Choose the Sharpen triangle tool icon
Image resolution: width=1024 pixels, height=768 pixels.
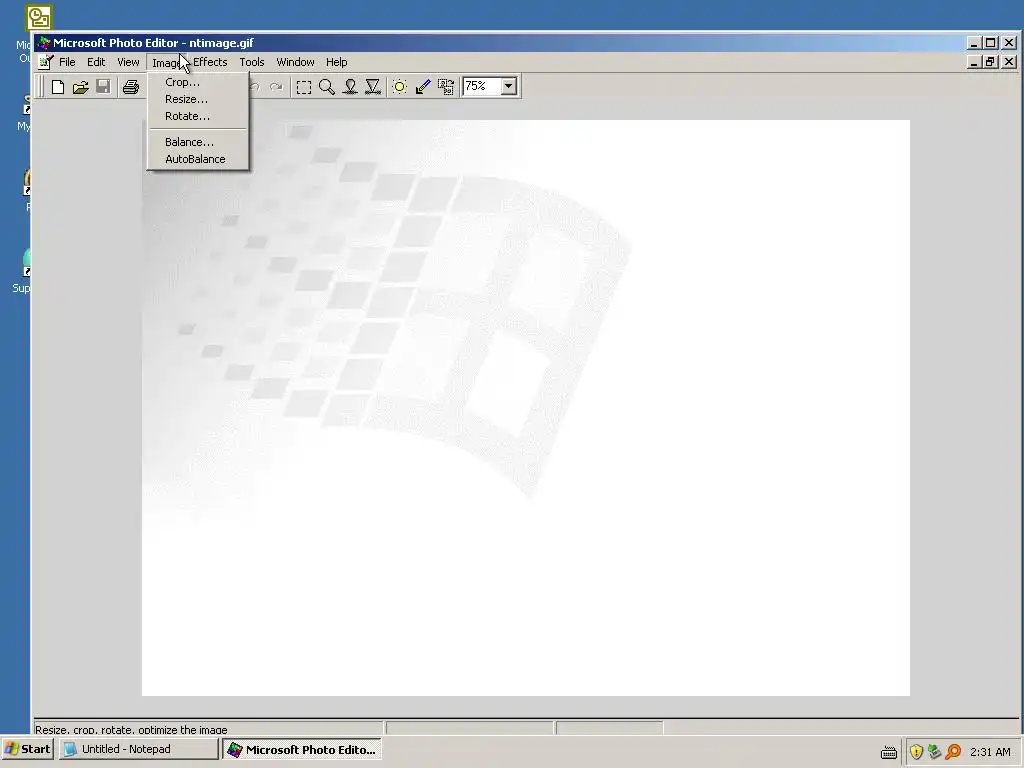[x=373, y=87]
